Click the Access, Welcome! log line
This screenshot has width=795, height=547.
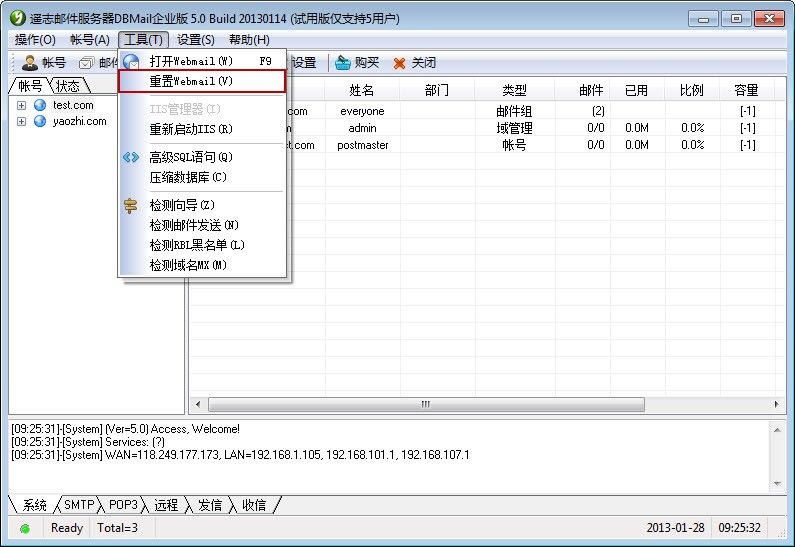click(126, 429)
